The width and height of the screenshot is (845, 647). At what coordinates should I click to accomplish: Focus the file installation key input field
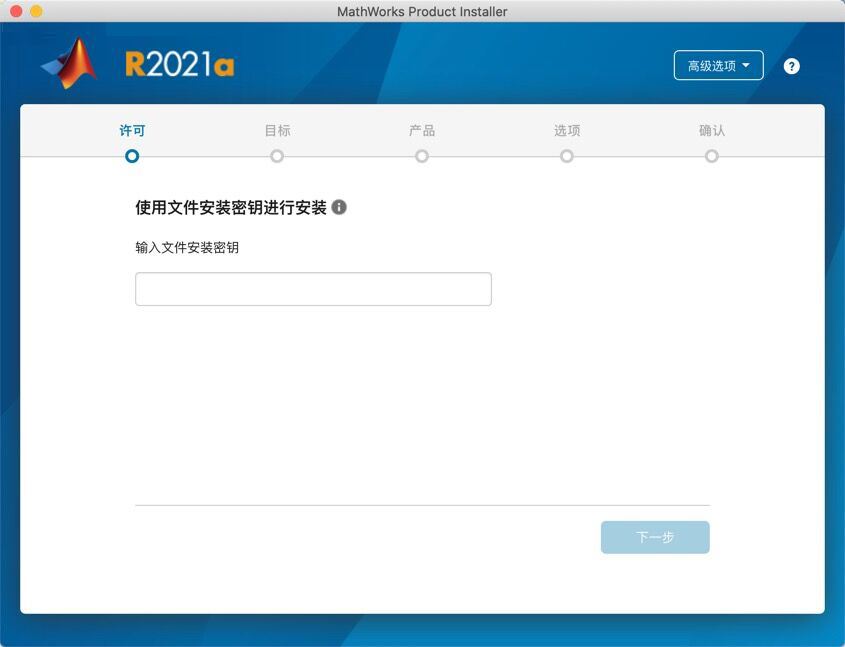click(x=313, y=289)
